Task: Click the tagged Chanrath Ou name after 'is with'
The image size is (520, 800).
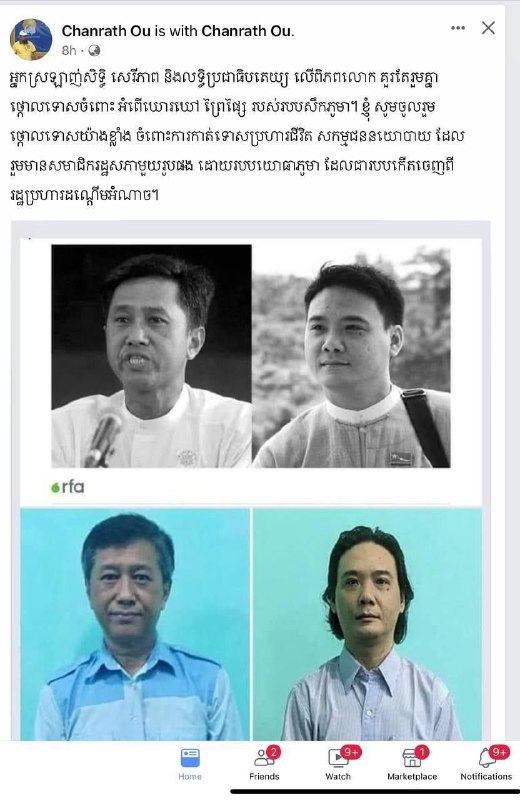Action: click(247, 31)
